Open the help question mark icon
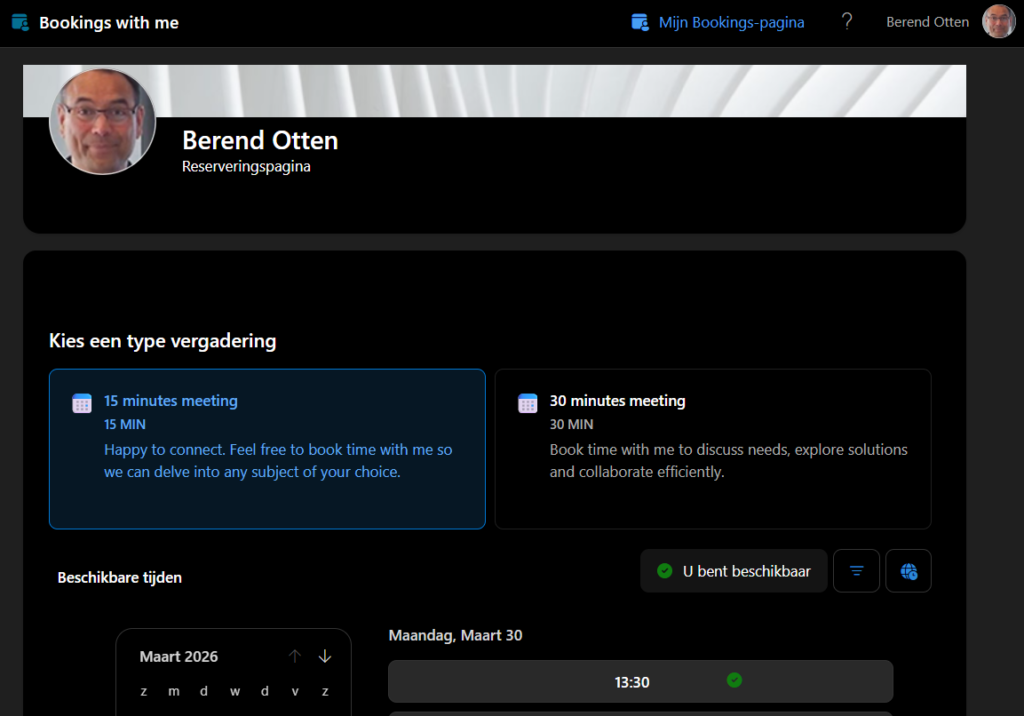This screenshot has height=716, width=1024. 847,22
